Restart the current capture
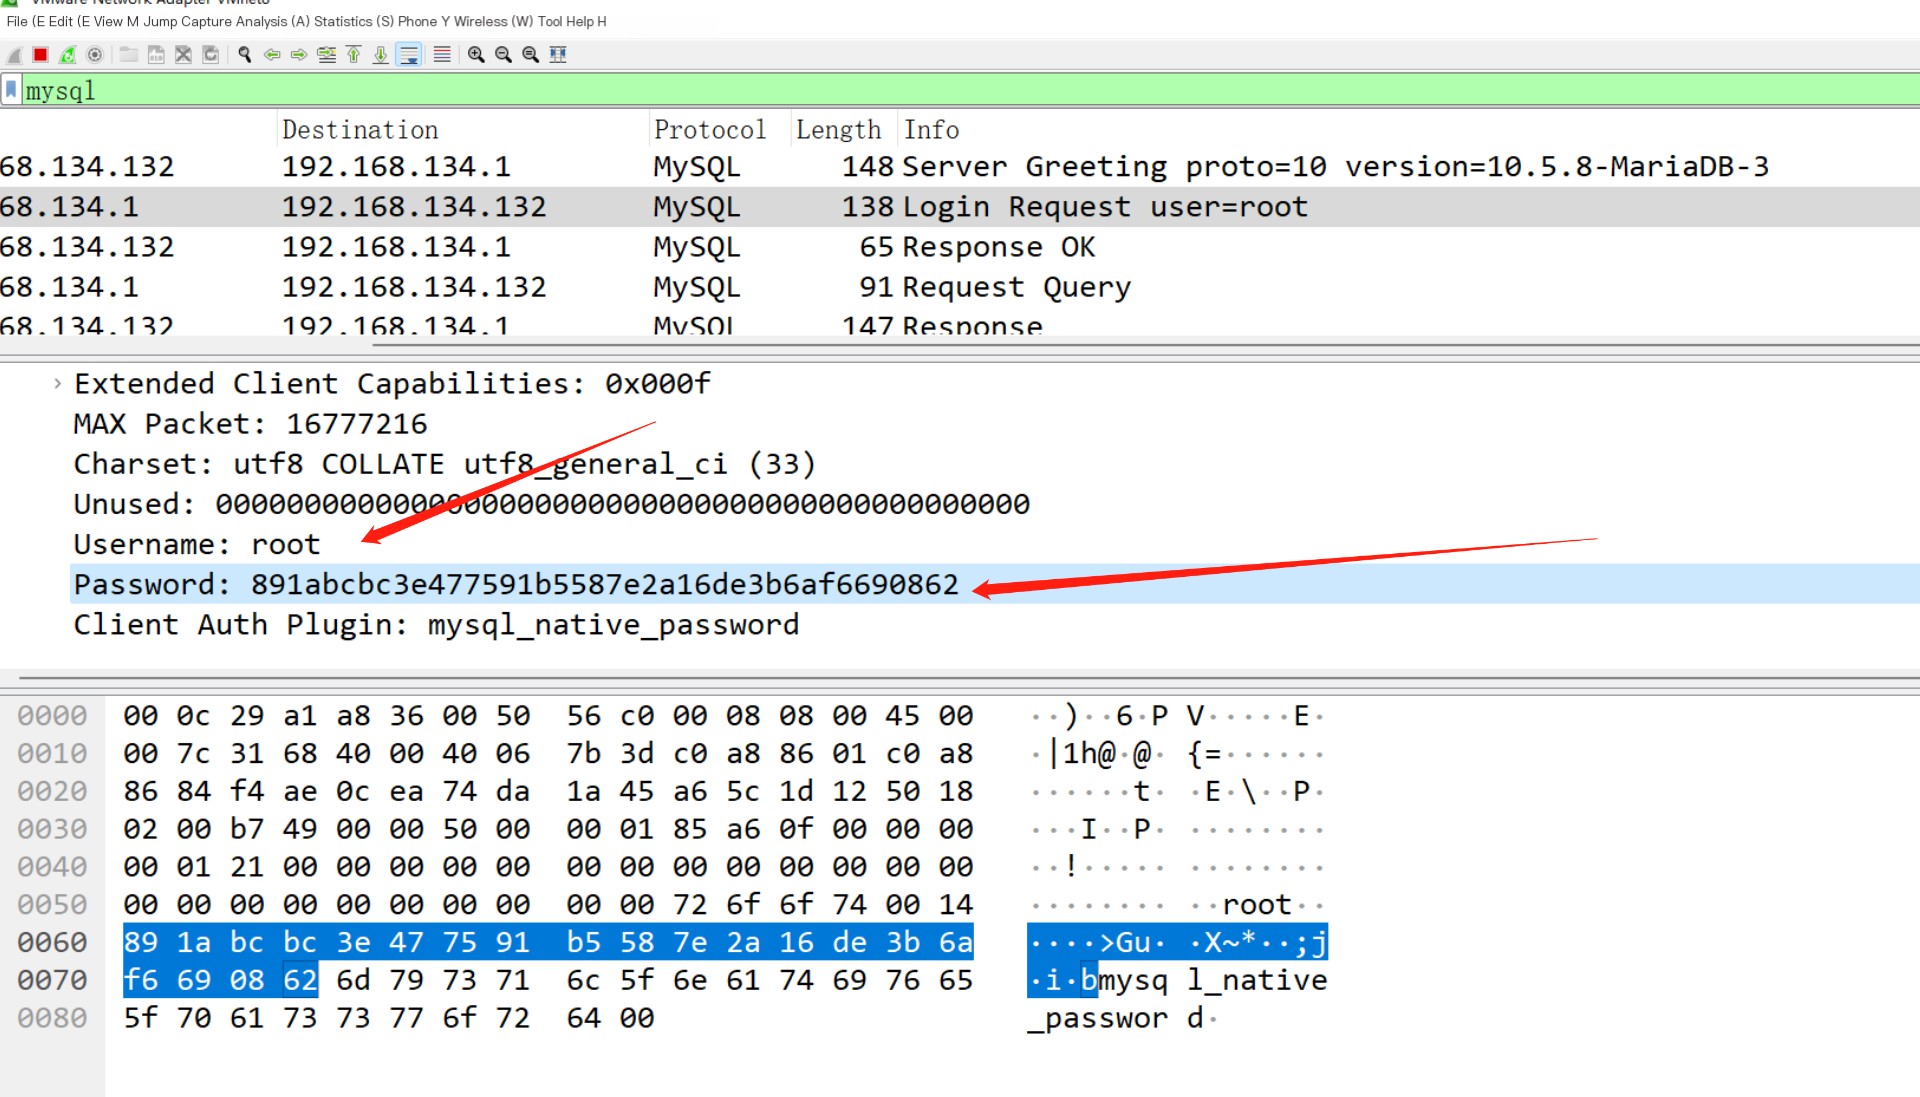This screenshot has width=1920, height=1097. tap(67, 55)
